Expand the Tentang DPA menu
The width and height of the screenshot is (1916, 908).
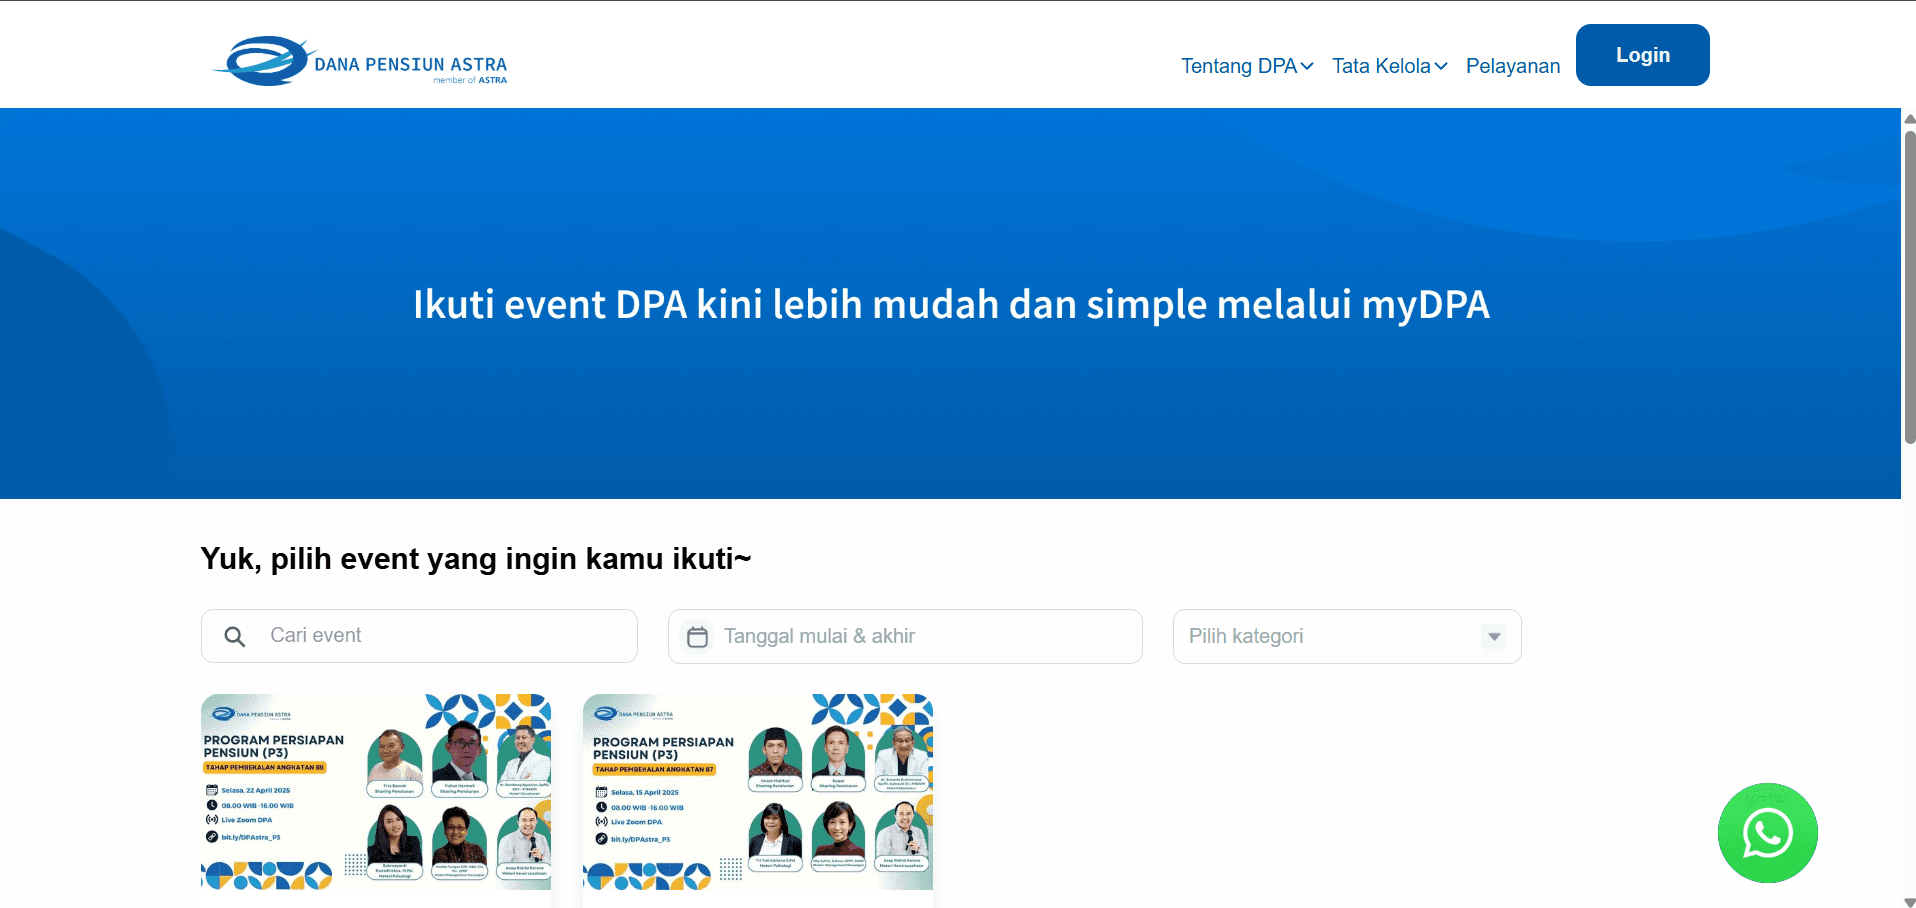(x=1240, y=66)
